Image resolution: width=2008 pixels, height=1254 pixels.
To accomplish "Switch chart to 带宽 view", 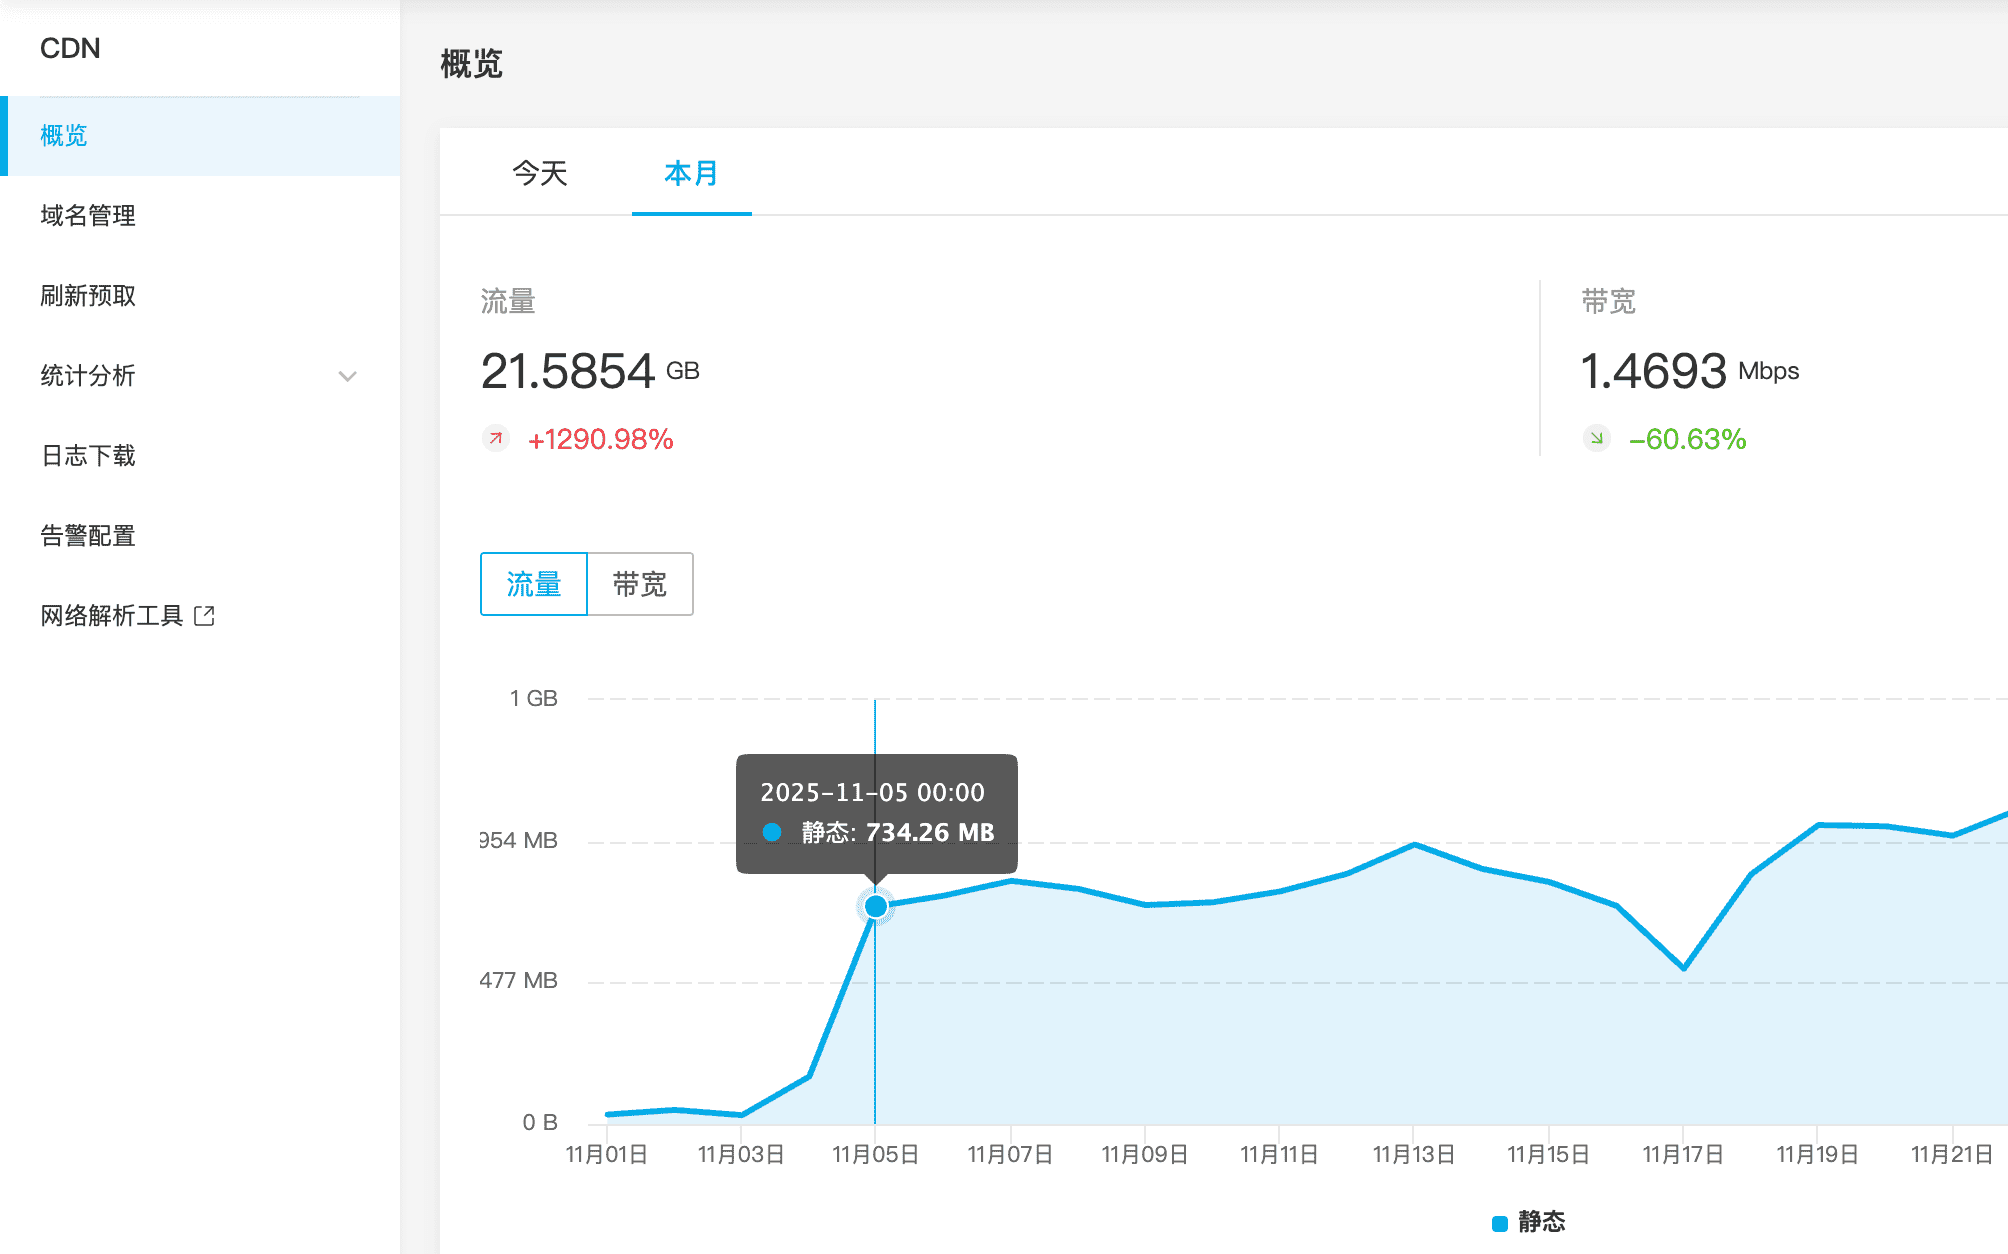I will click(x=640, y=584).
